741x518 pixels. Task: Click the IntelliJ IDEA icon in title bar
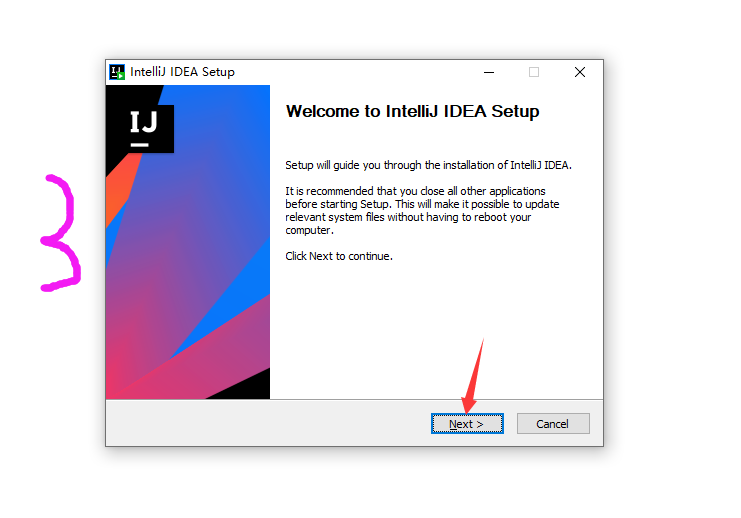point(117,72)
